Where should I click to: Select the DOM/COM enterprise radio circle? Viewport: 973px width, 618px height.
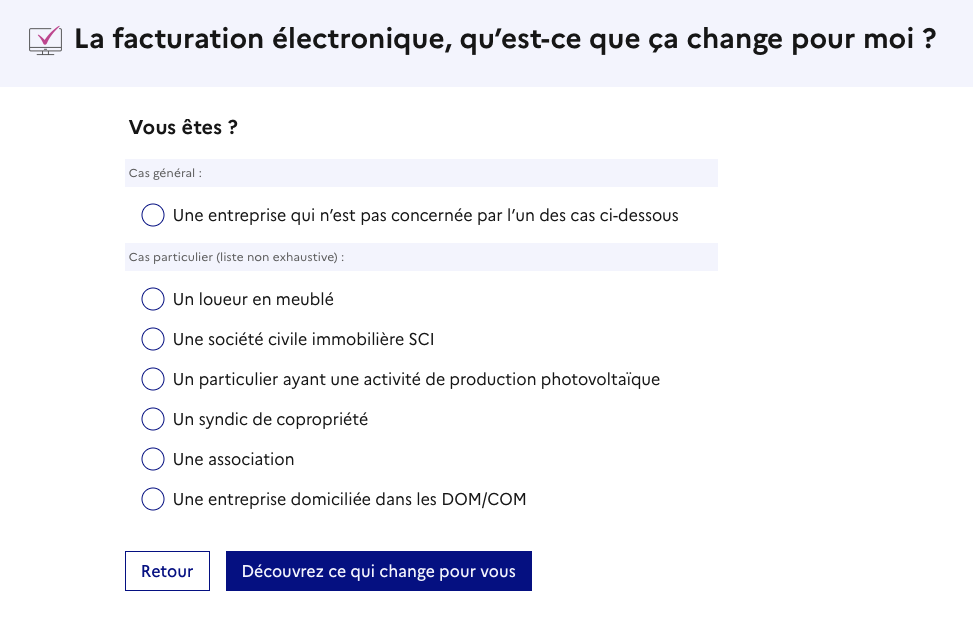click(x=153, y=499)
